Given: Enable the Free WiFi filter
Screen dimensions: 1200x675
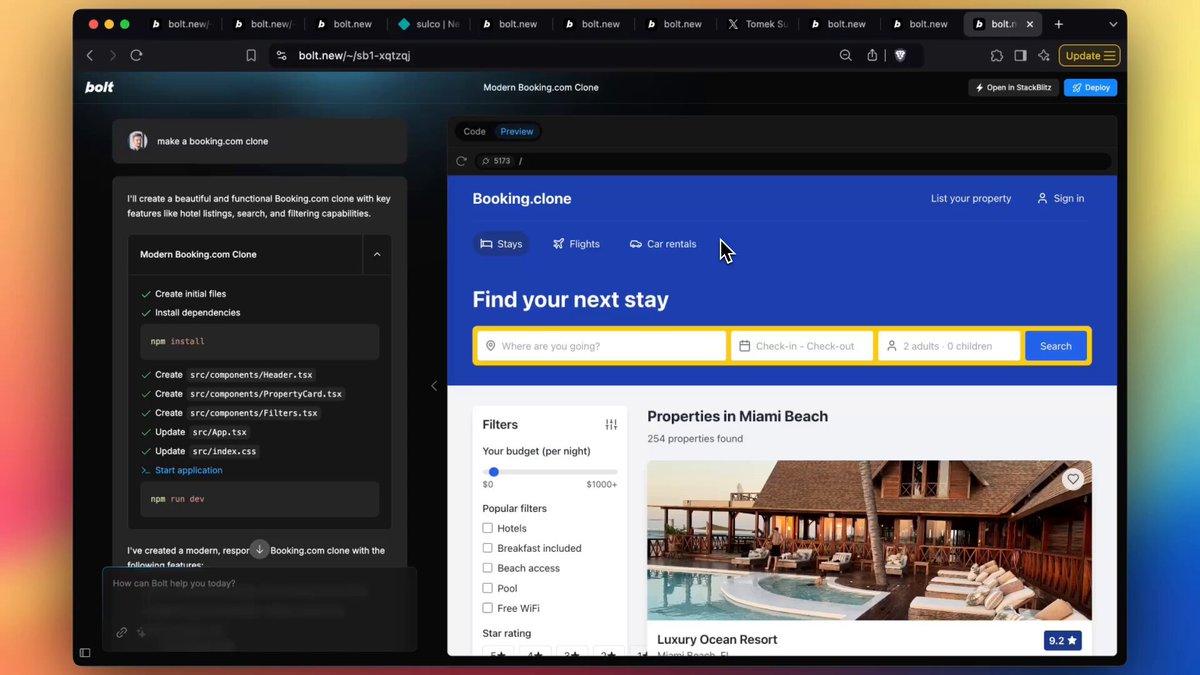Looking at the screenshot, I should point(488,608).
